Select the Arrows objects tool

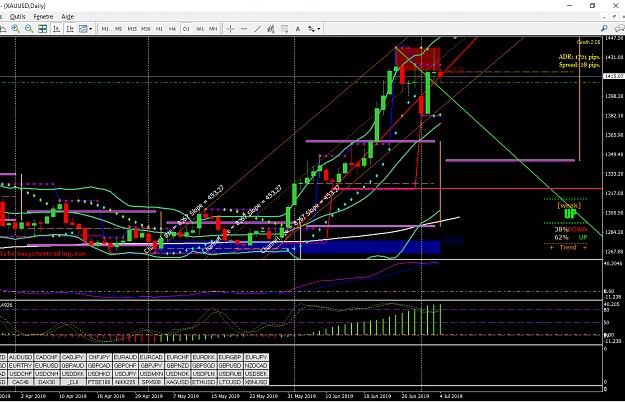[311, 29]
